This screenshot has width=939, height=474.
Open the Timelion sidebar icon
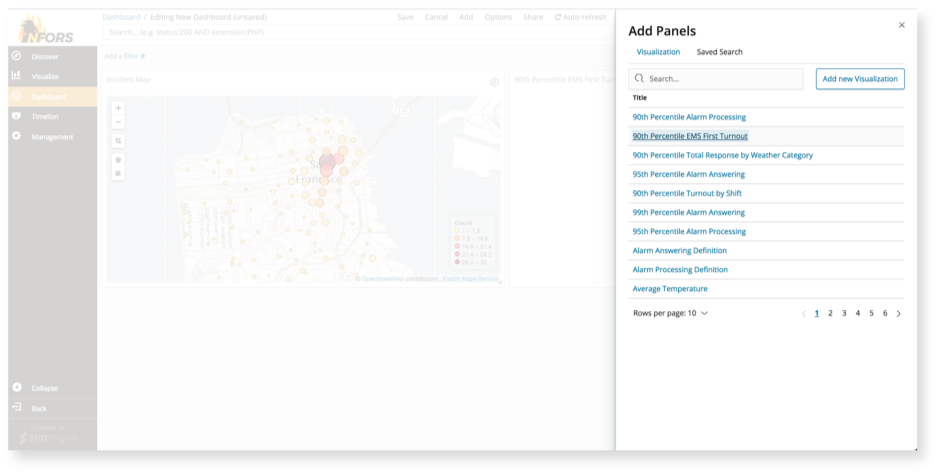[17, 116]
